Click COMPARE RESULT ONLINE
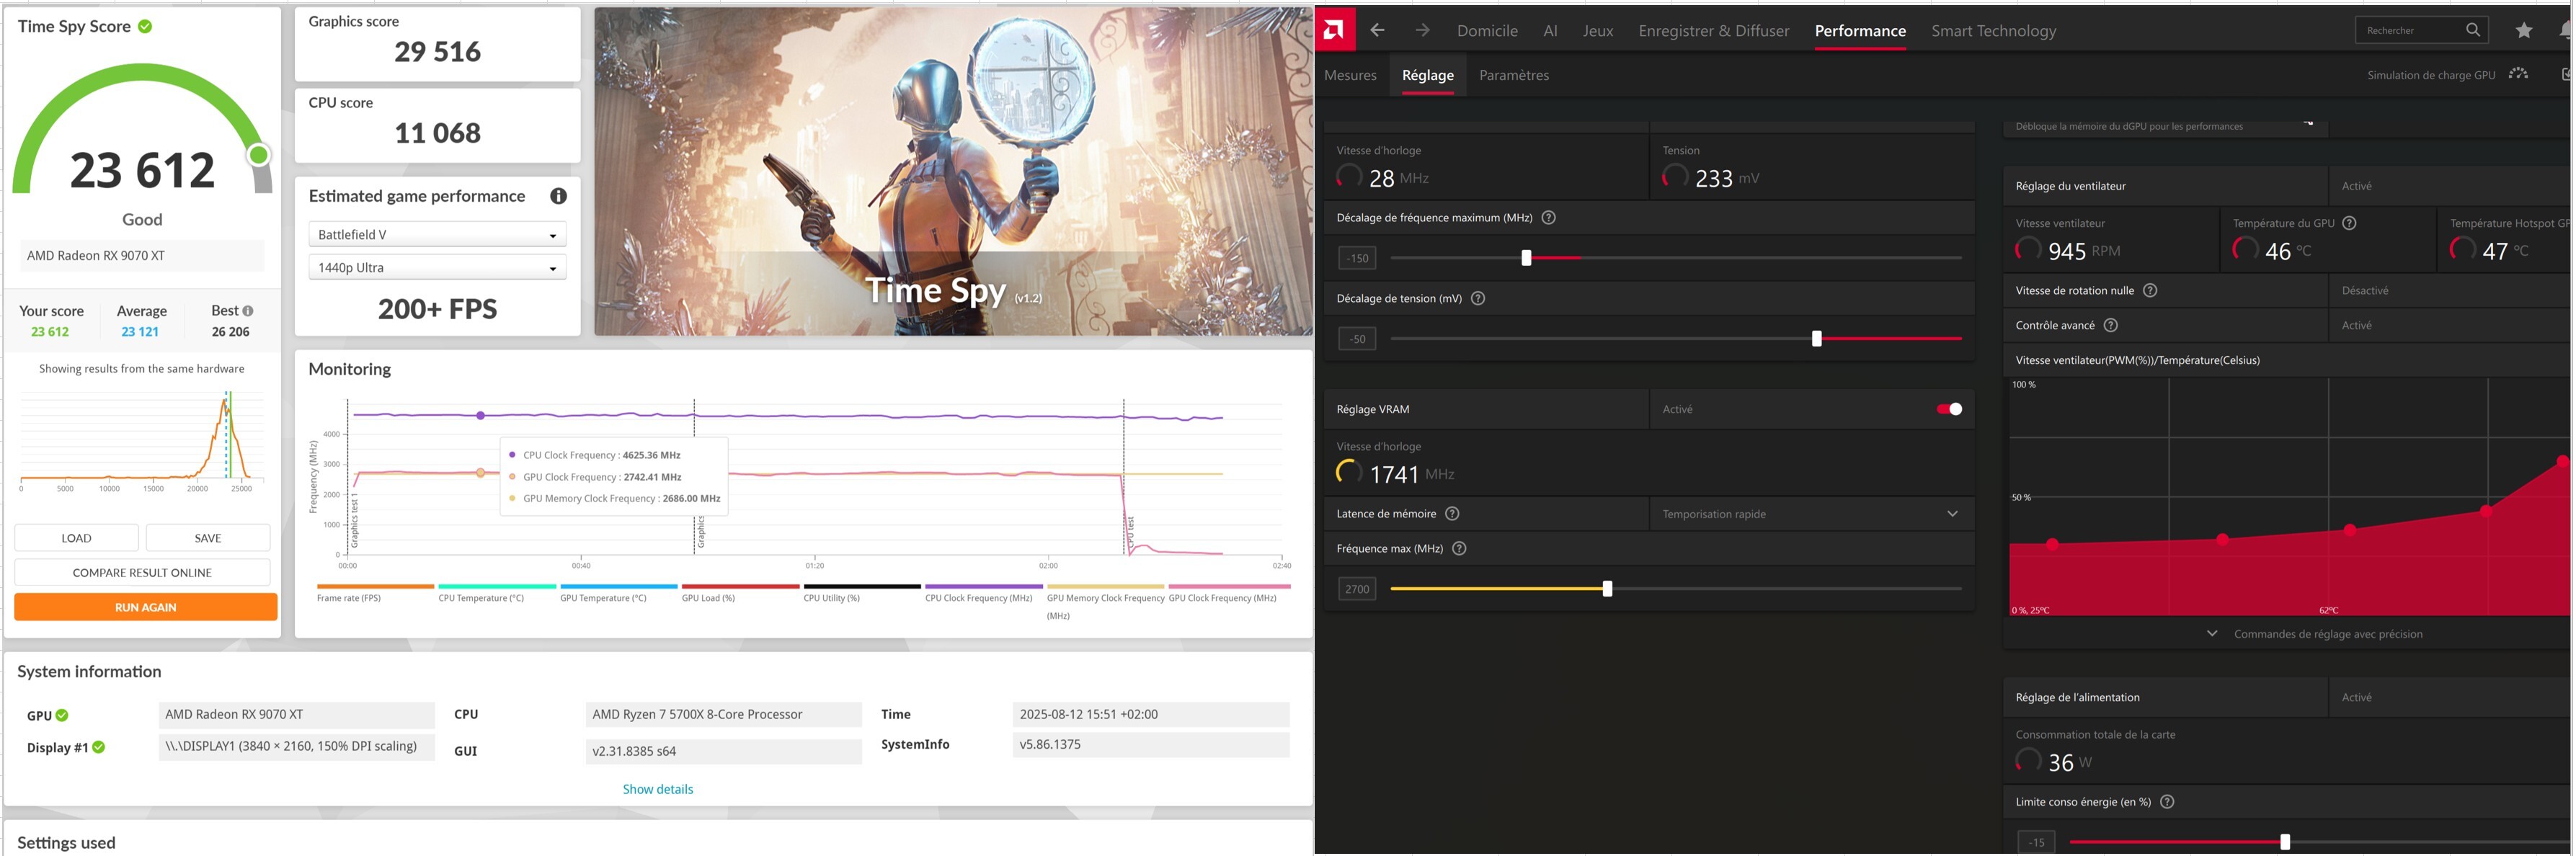The image size is (2576, 856). 142,573
